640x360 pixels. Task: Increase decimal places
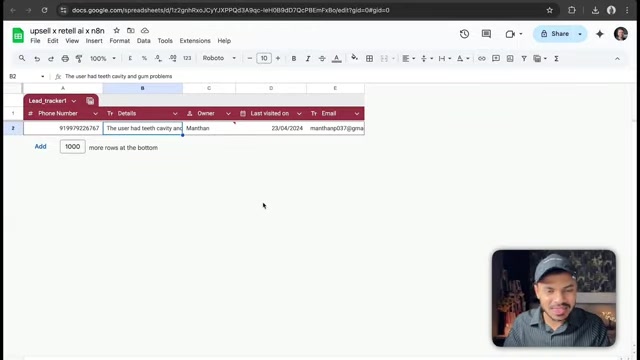(x=173, y=58)
